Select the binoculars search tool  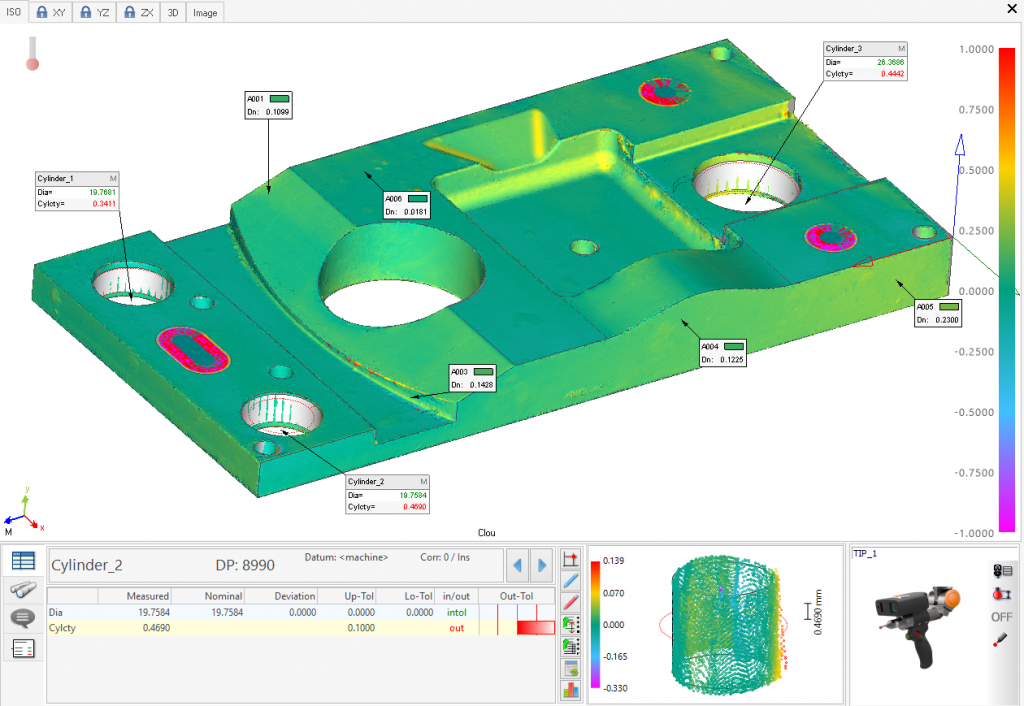pos(23,591)
